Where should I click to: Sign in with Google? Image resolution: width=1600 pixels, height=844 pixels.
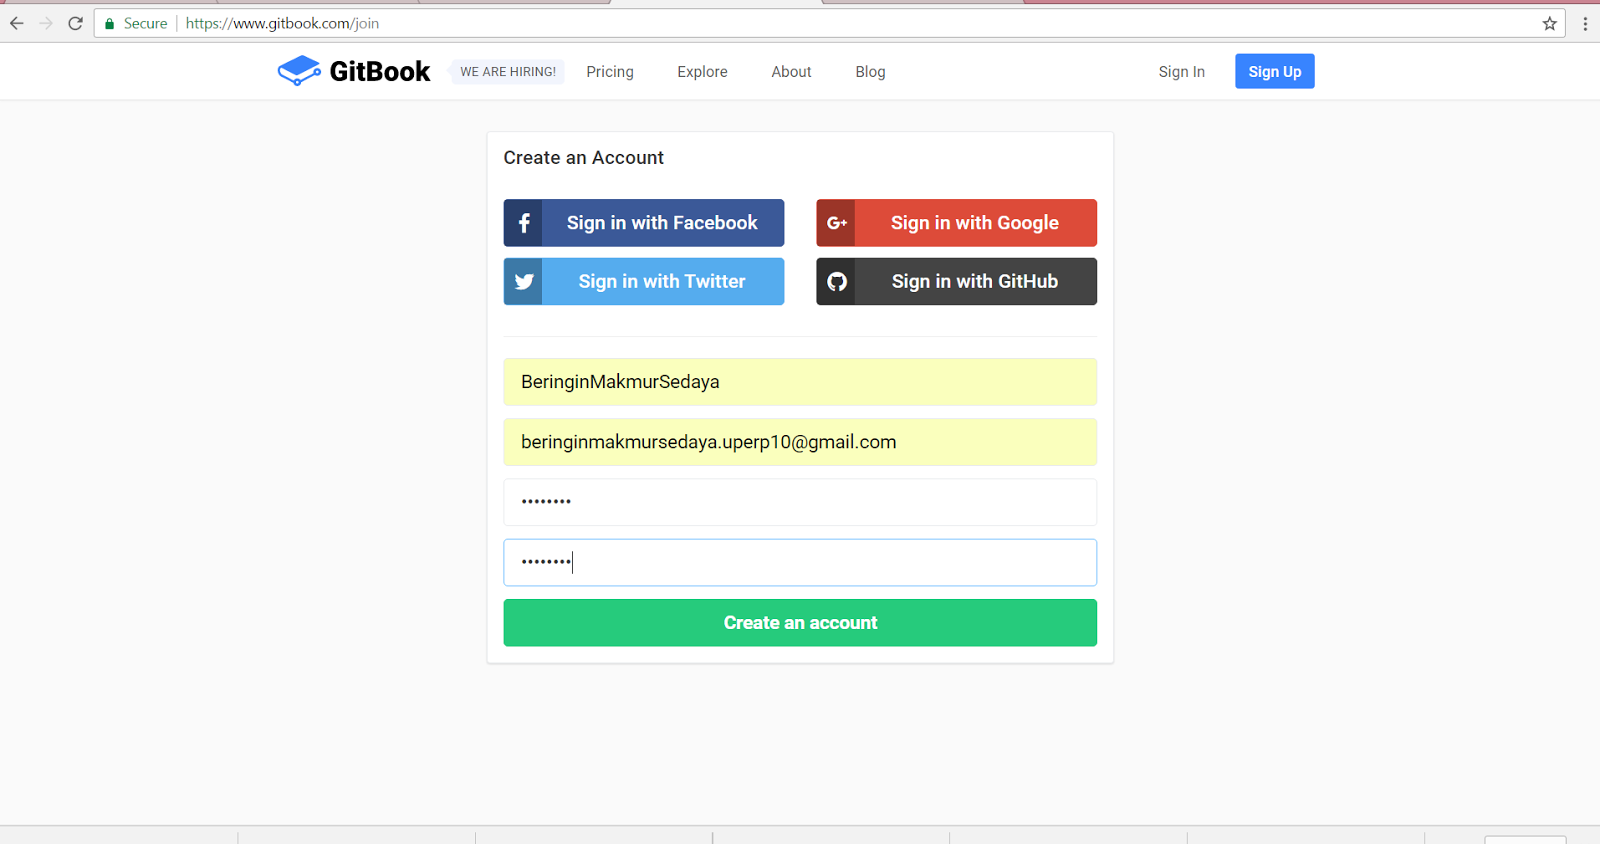pos(956,223)
